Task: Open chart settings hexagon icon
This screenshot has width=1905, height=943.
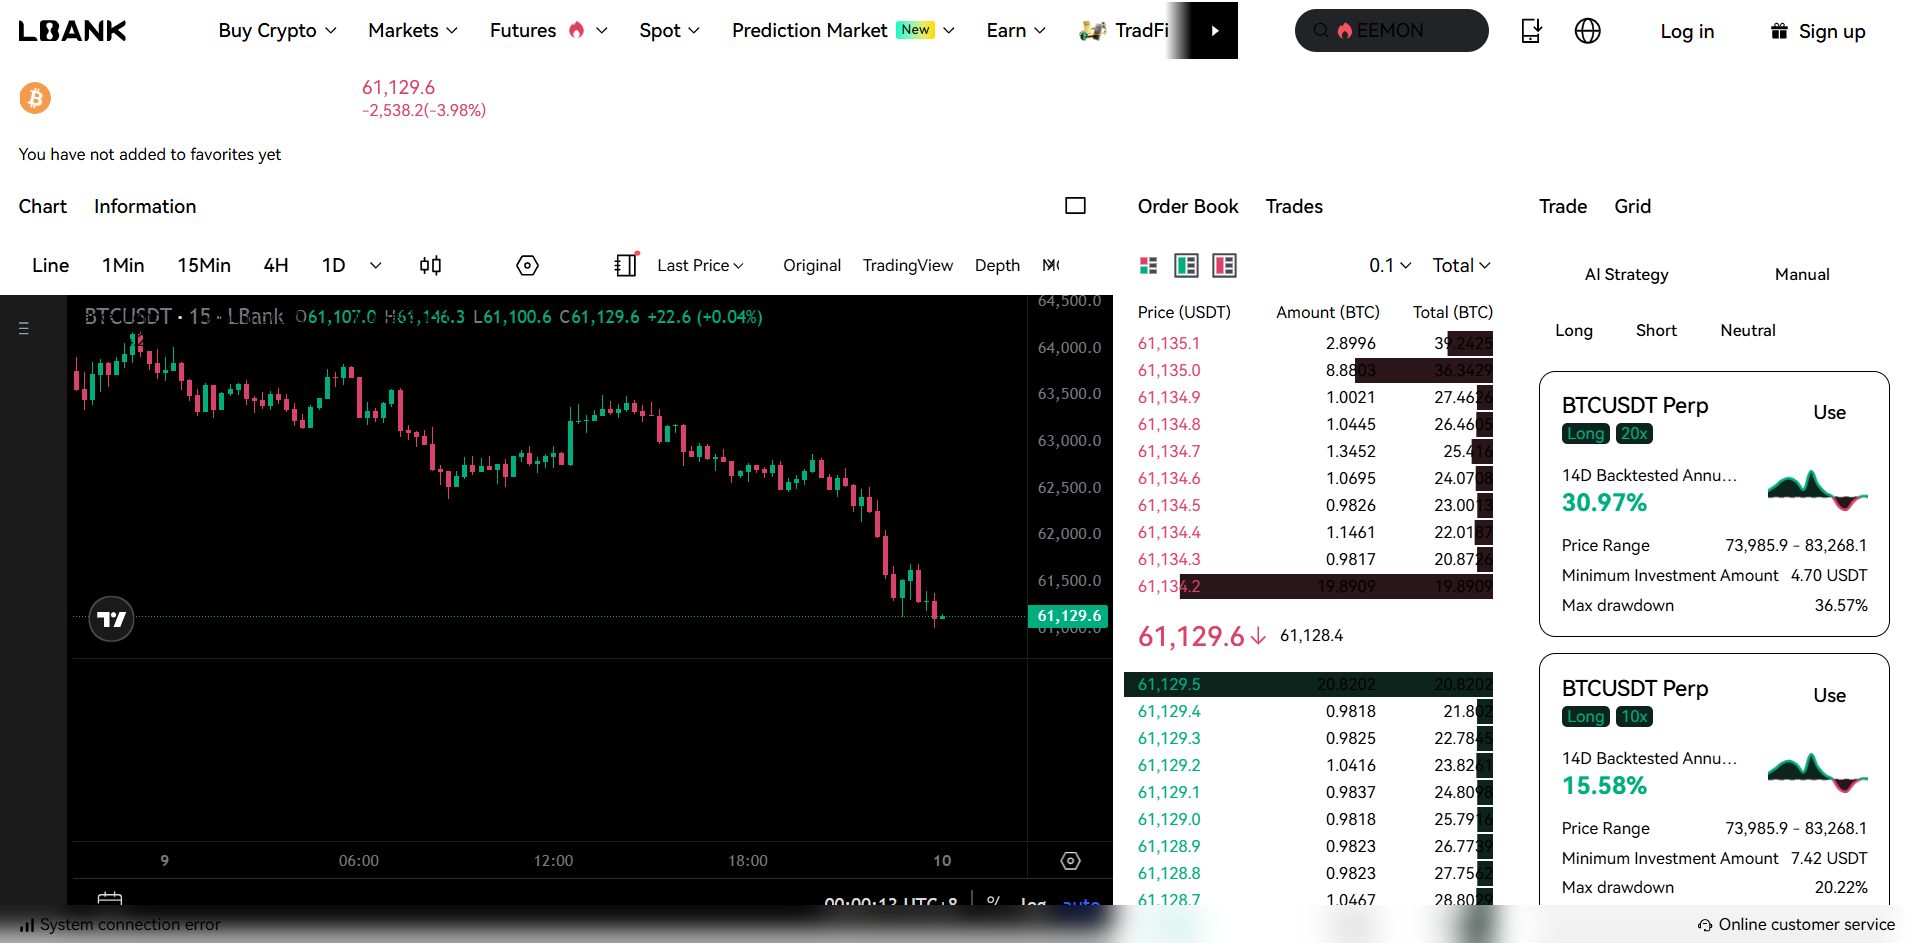Action: coord(527,265)
